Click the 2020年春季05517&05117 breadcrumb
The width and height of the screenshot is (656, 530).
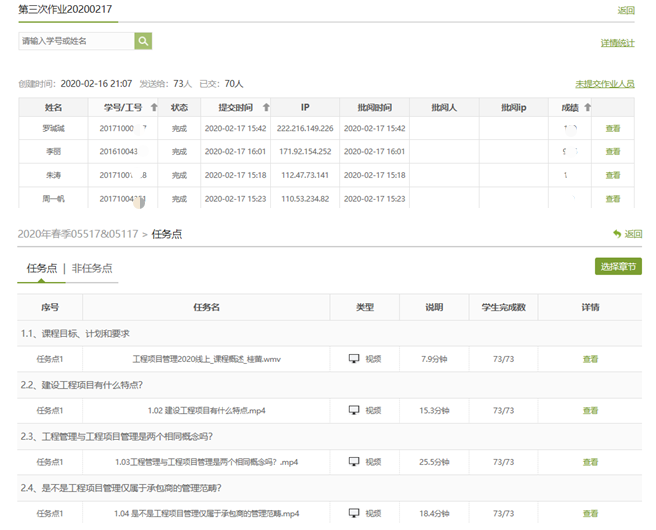coord(77,234)
